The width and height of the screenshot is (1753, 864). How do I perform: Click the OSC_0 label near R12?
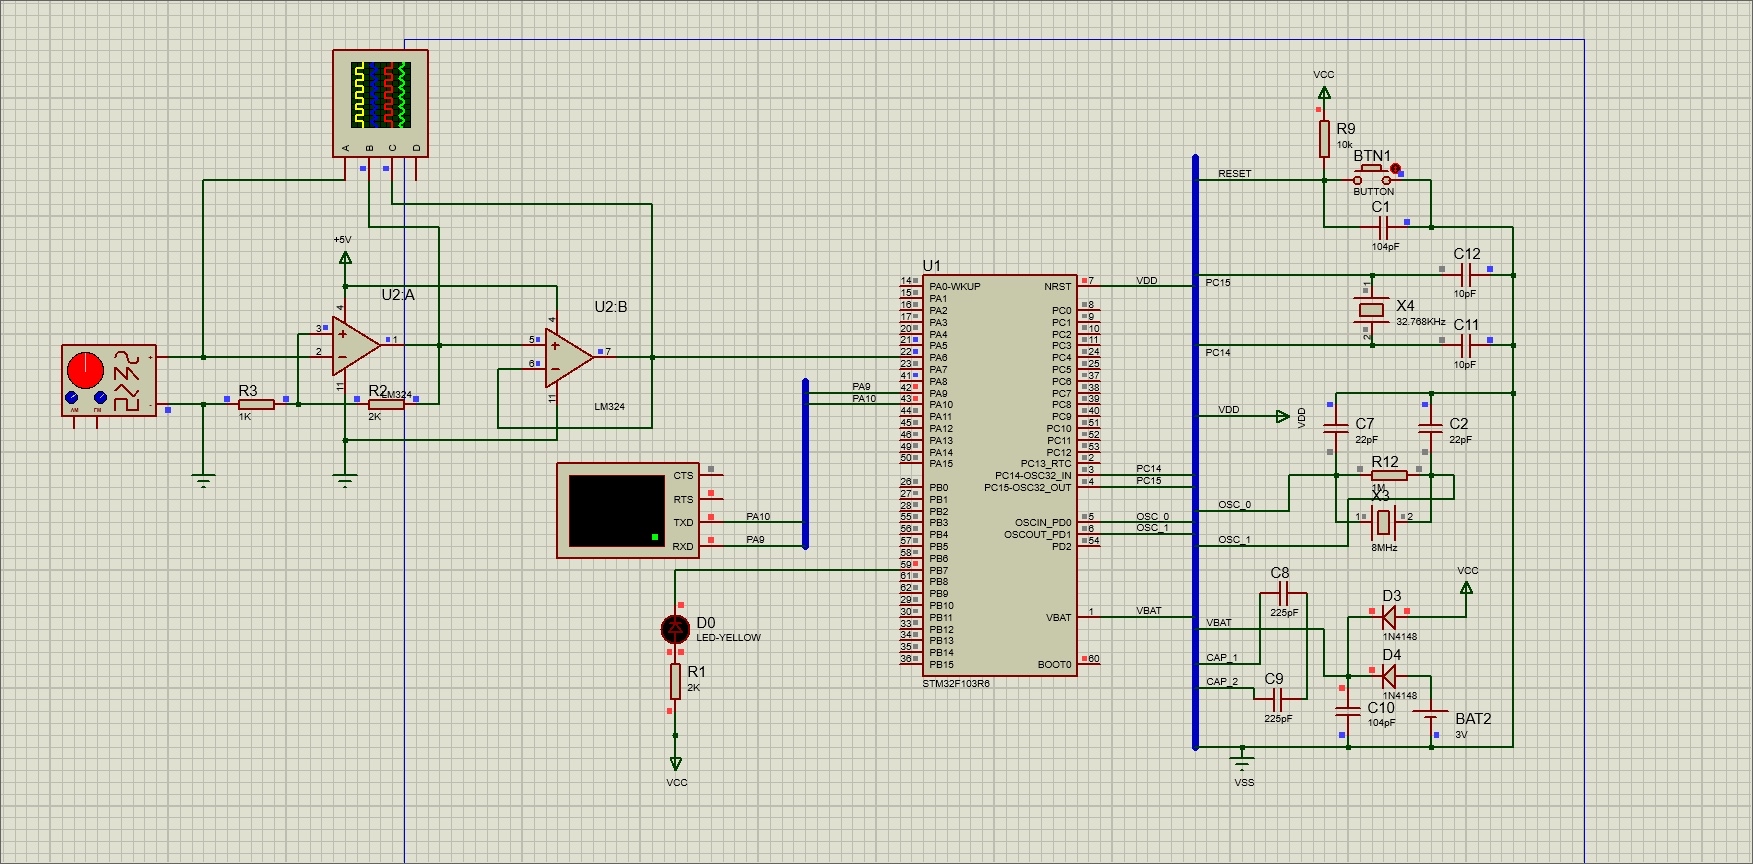[1234, 505]
